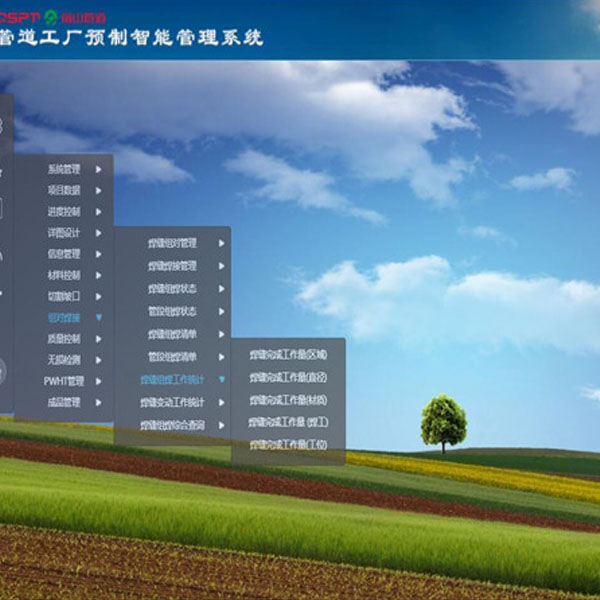The height and width of the screenshot is (600, 600).
Task: Open the 质量控制 menu item
Action: pos(63,338)
